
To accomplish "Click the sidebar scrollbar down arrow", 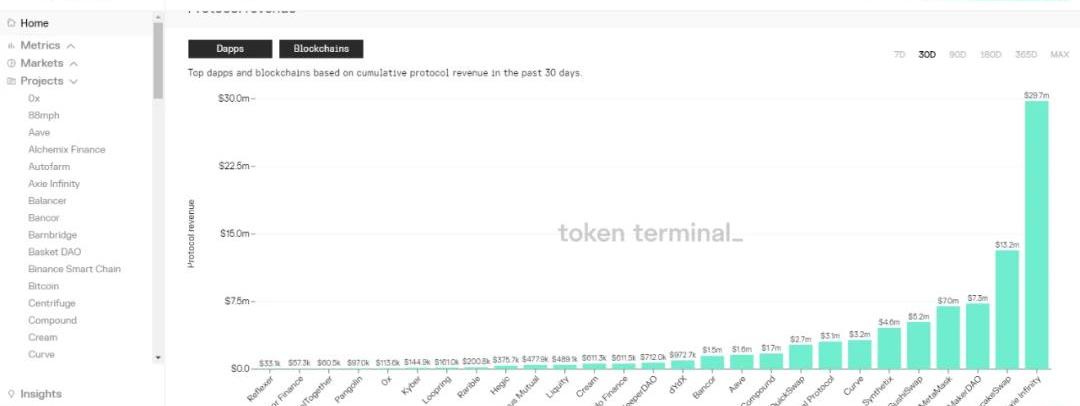I will point(158,357).
